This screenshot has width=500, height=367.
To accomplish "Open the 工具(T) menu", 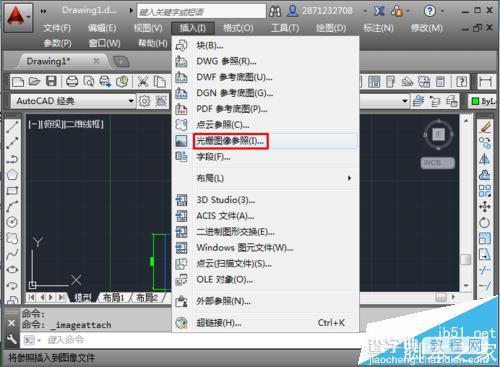I will 285,28.
